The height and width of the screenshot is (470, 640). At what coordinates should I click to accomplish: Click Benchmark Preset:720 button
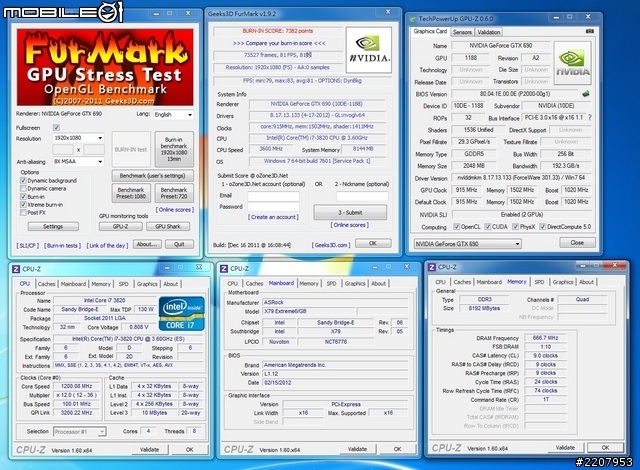174,193
